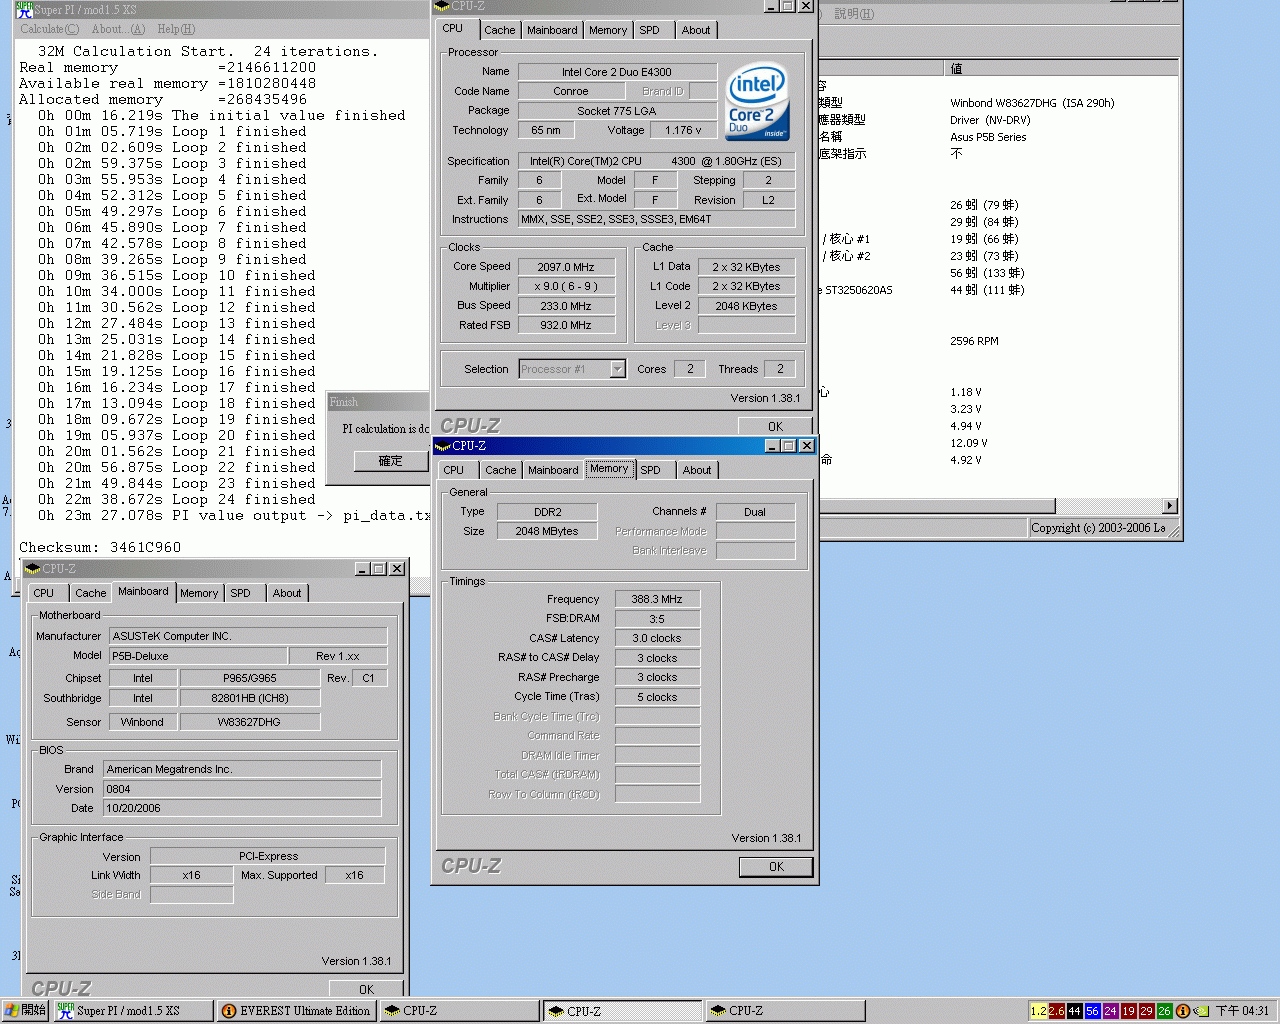
Task: Select Memory tab in the Mainboard CPU-Z window
Action: coord(199,593)
